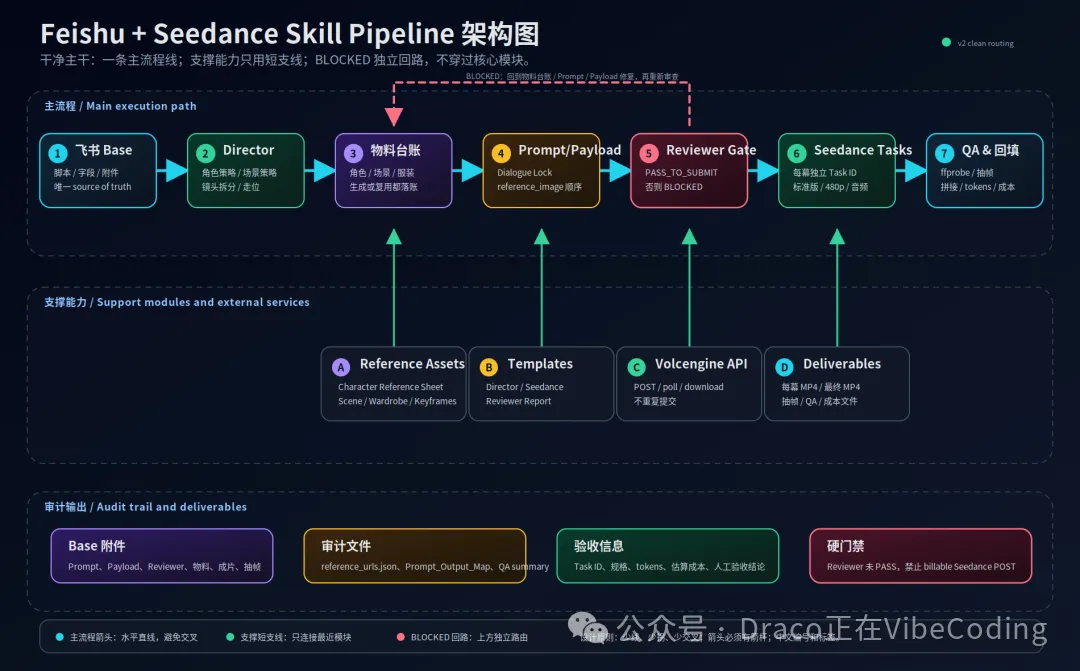Viewport: 1080px width, 671px height.
Task: Select the QA & 回填 node title
Action: 990,150
